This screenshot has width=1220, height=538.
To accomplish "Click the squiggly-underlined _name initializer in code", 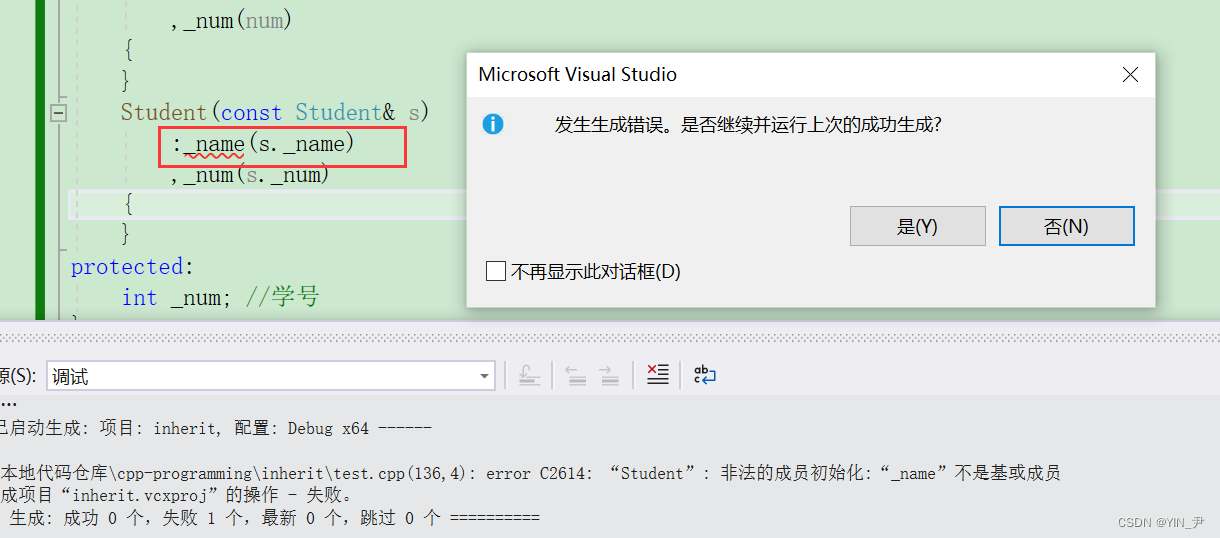I will pyautogui.click(x=215, y=145).
